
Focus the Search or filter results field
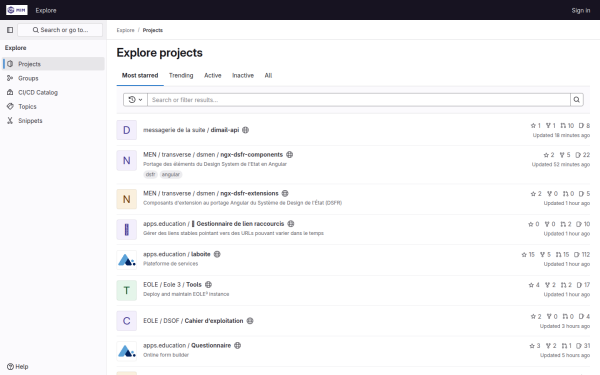pyautogui.click(x=359, y=100)
